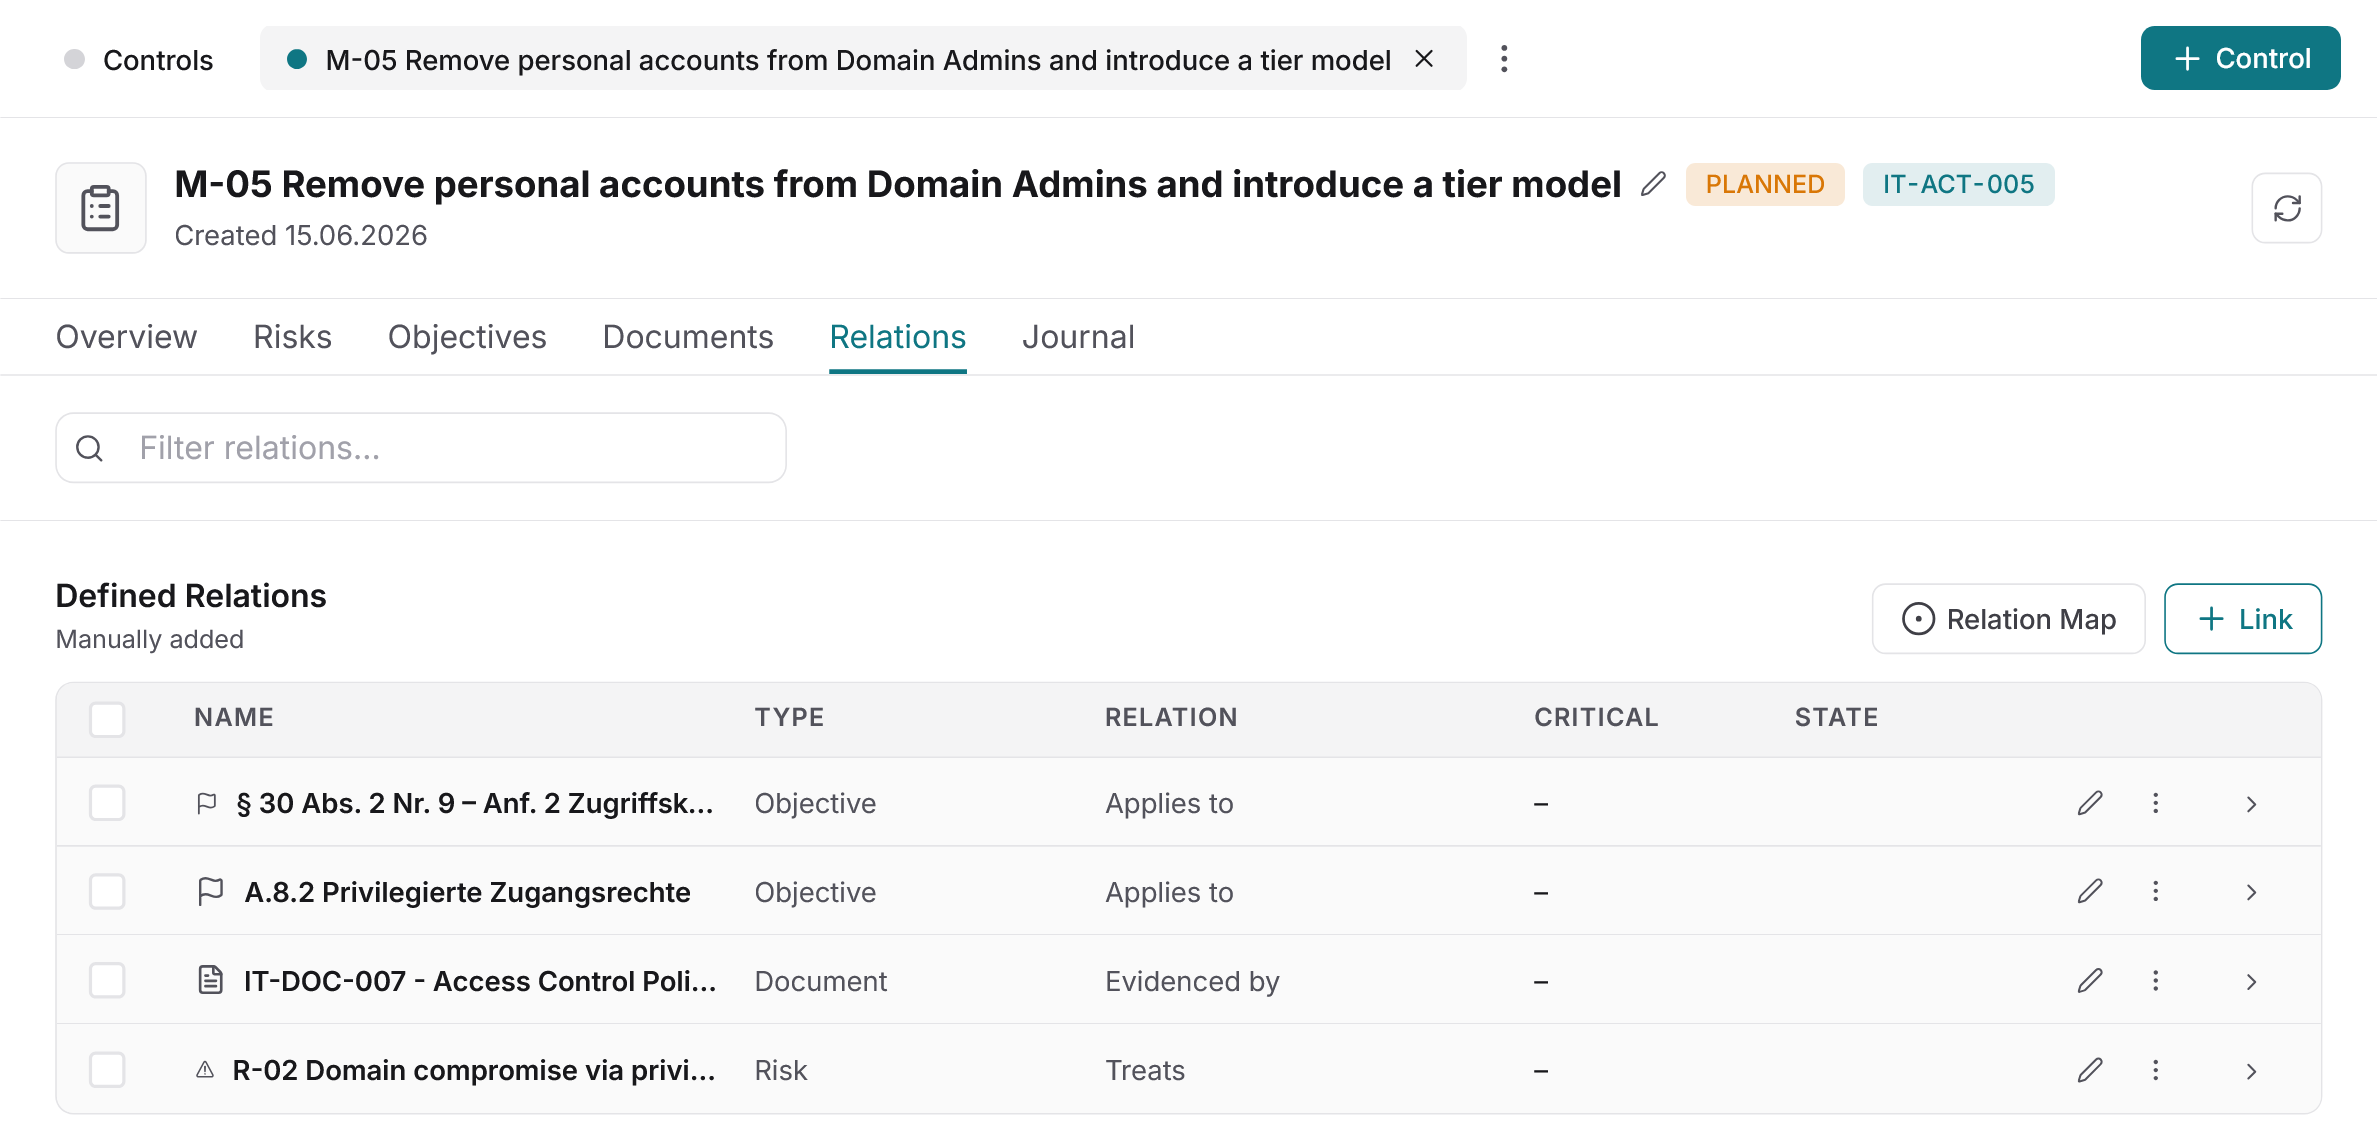2377x1142 pixels.
Task: Expand the IT-DOC-007 row chevron
Action: tap(2251, 982)
